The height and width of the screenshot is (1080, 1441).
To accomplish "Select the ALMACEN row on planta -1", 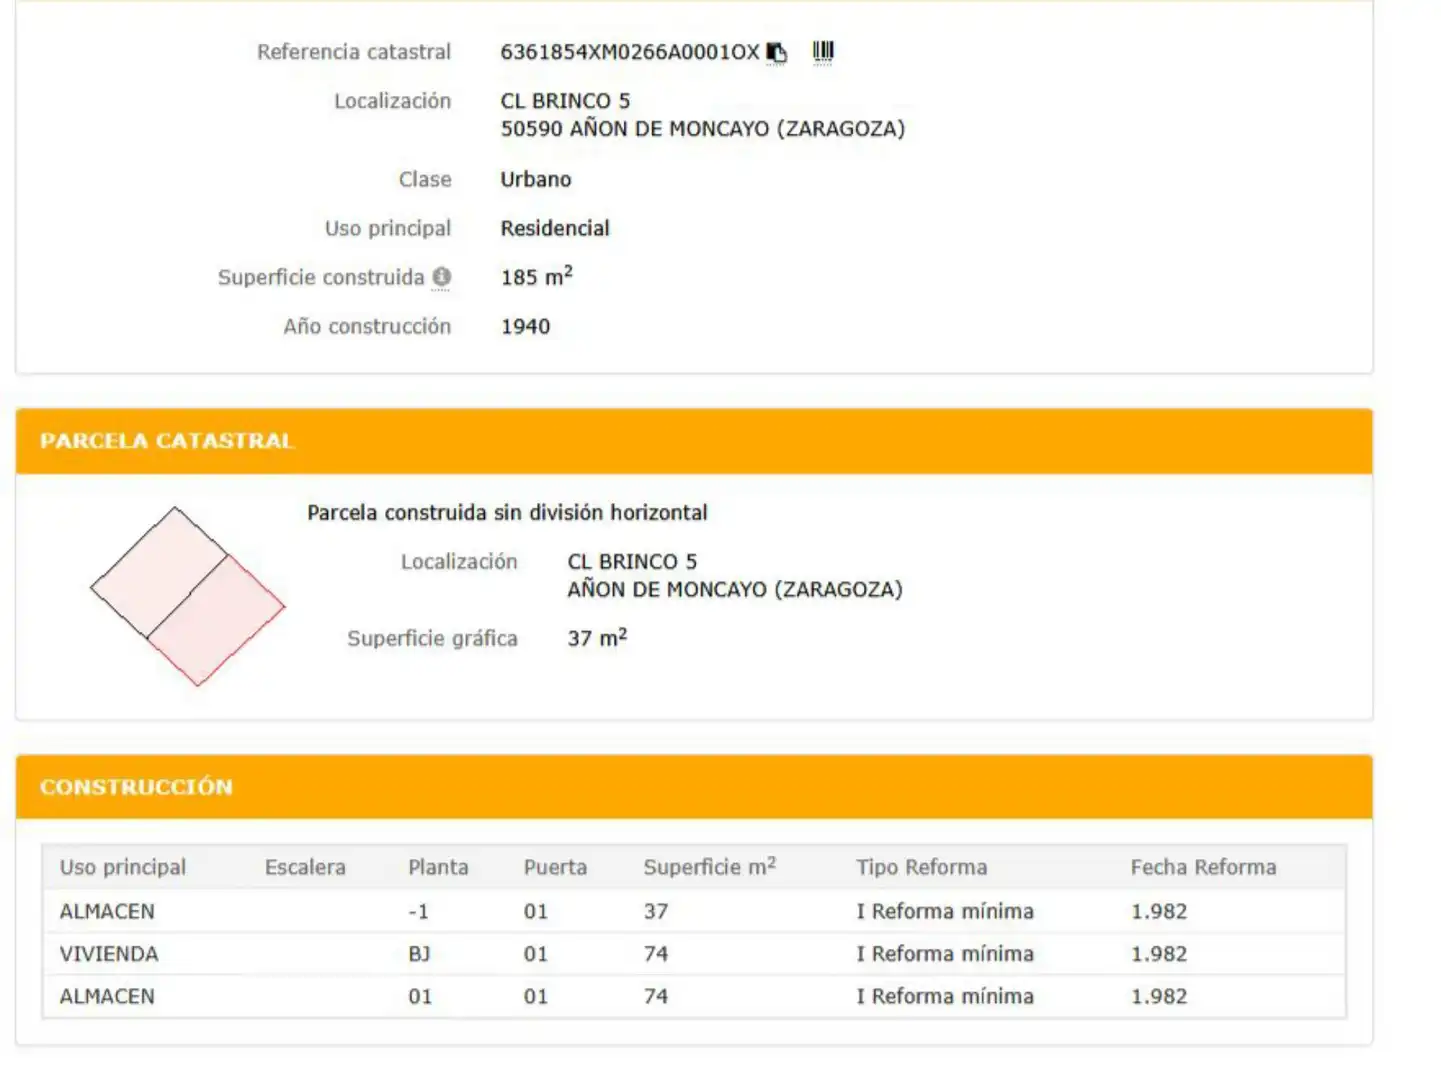I will (694, 911).
